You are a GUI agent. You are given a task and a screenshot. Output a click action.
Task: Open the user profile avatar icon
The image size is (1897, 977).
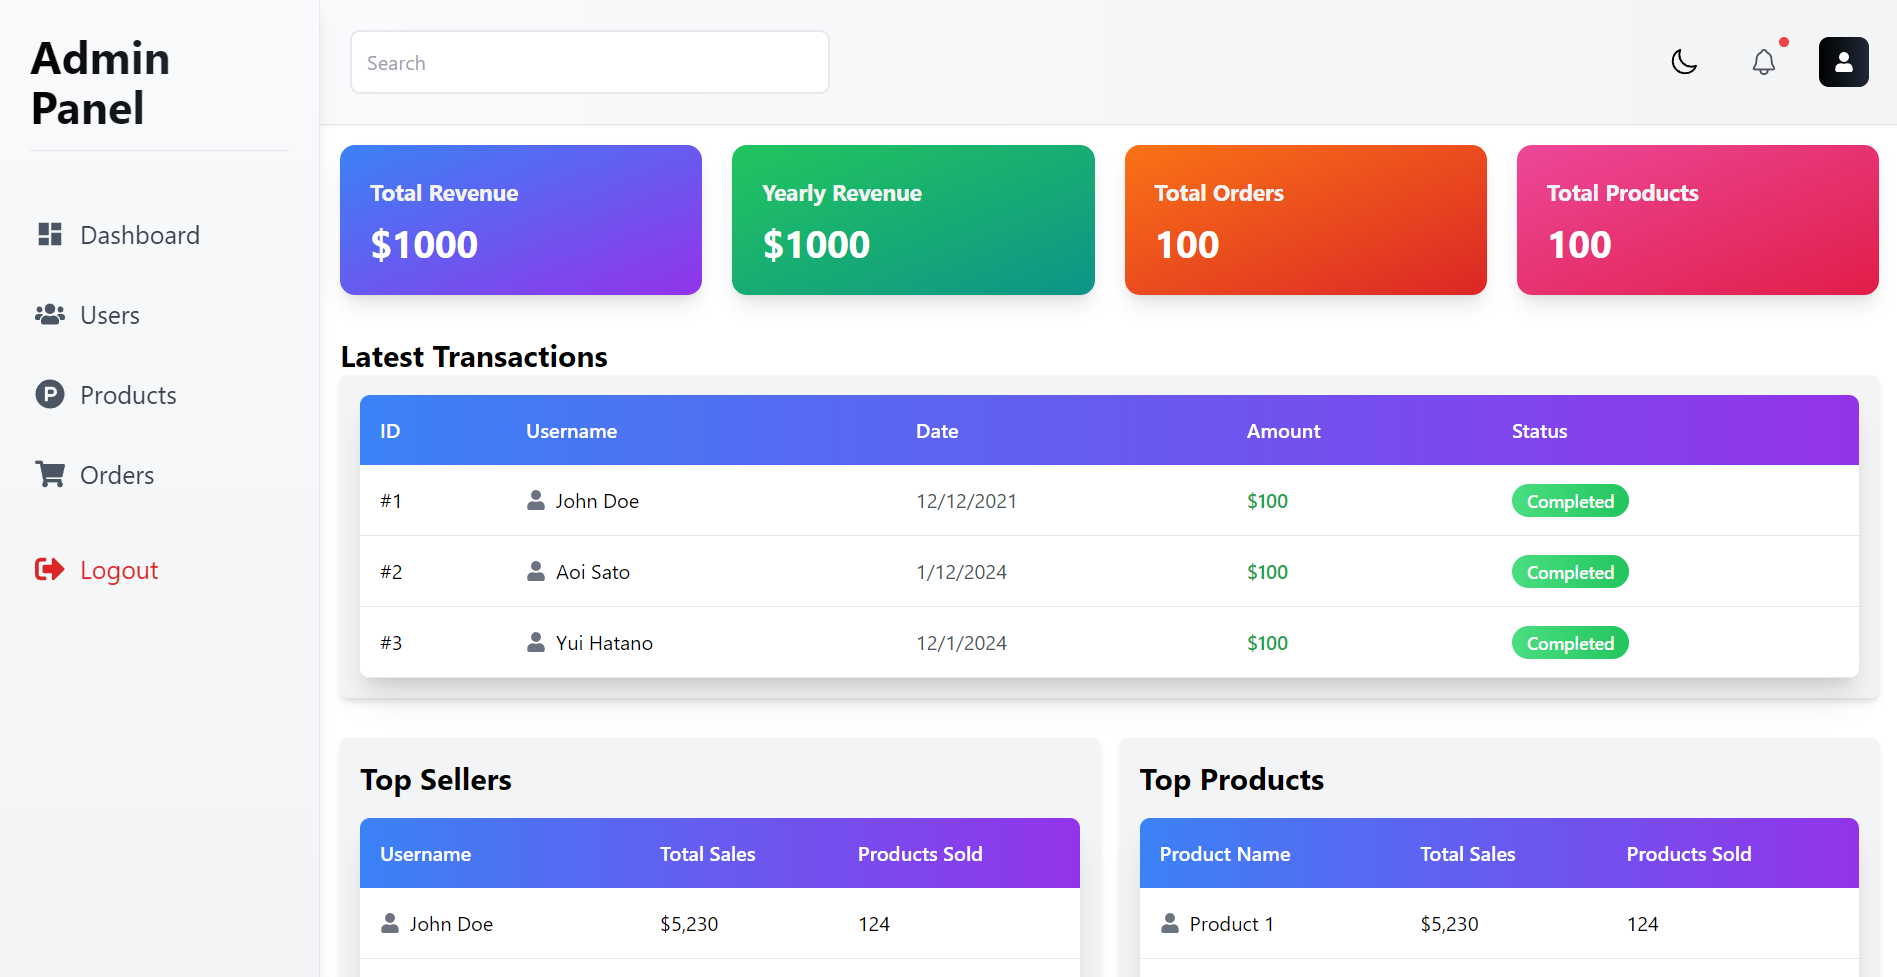coord(1843,62)
